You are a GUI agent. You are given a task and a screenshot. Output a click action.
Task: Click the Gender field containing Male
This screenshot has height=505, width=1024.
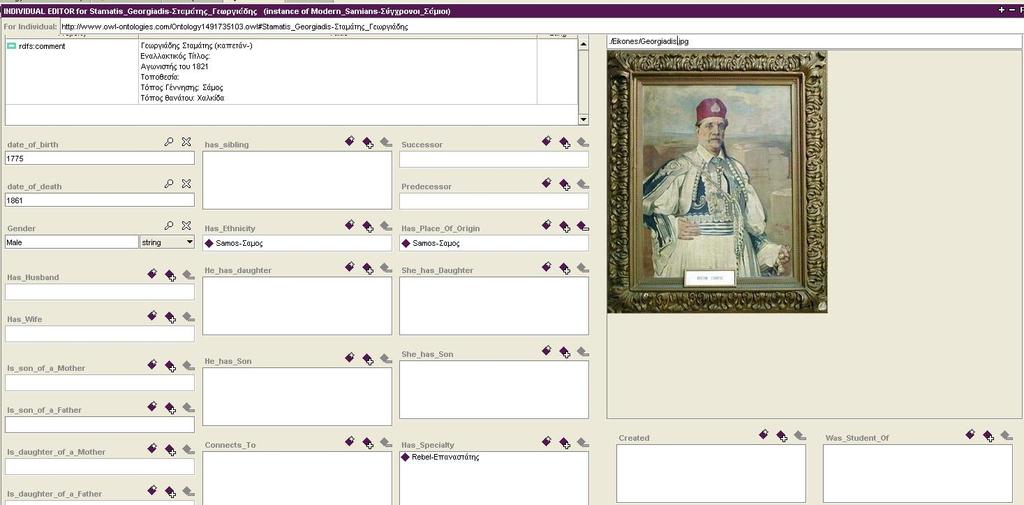click(72, 242)
